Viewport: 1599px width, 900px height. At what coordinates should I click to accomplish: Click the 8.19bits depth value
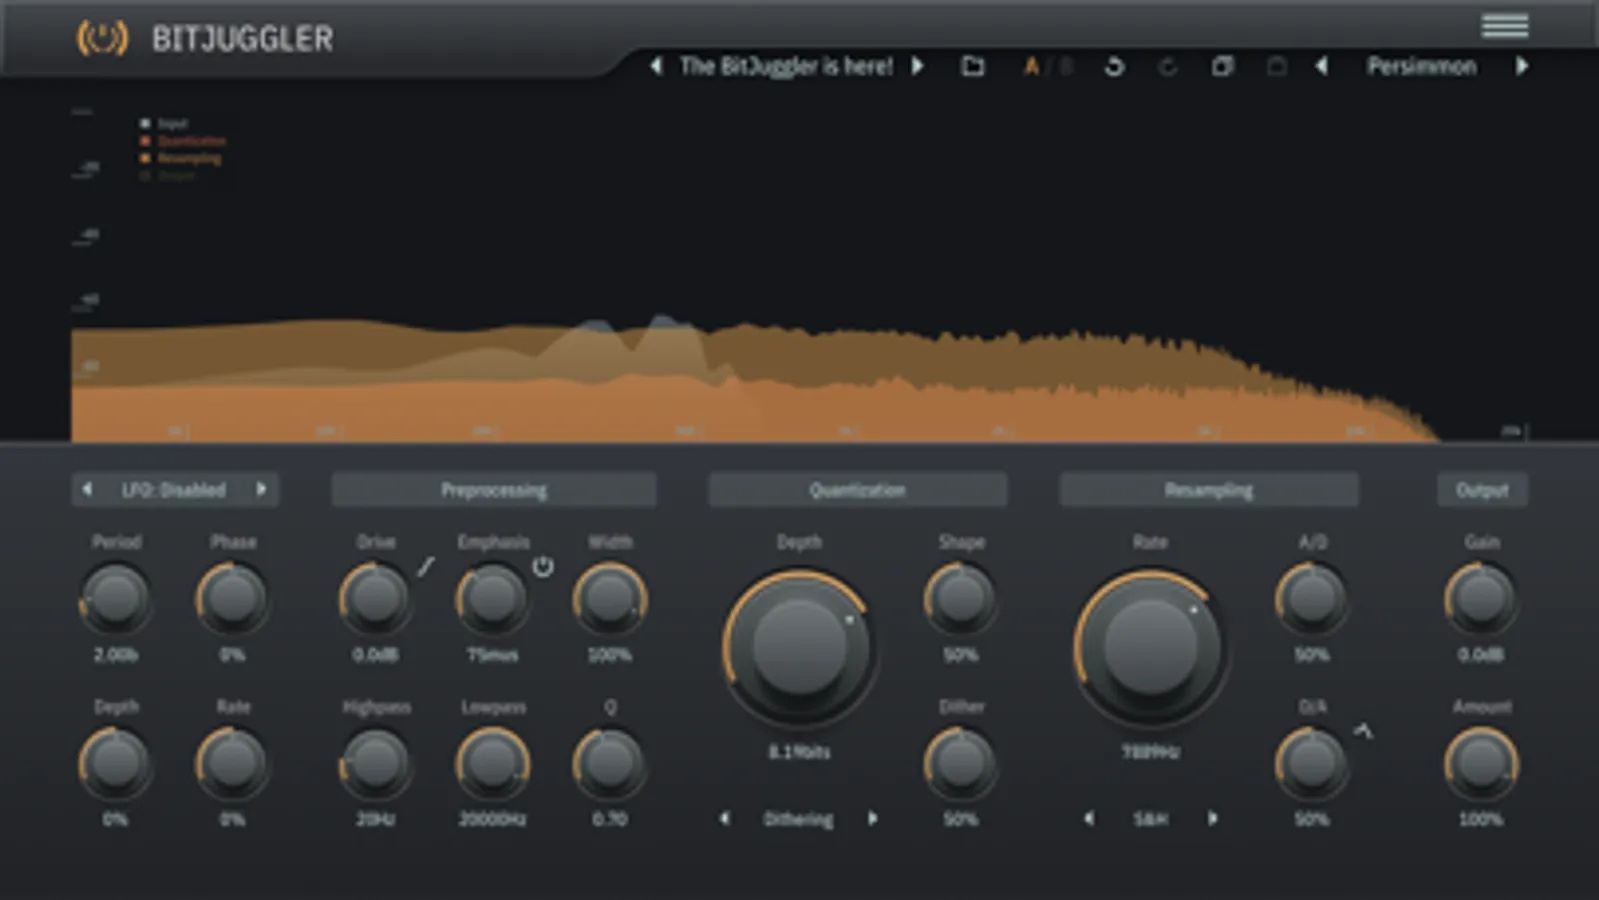(x=799, y=751)
